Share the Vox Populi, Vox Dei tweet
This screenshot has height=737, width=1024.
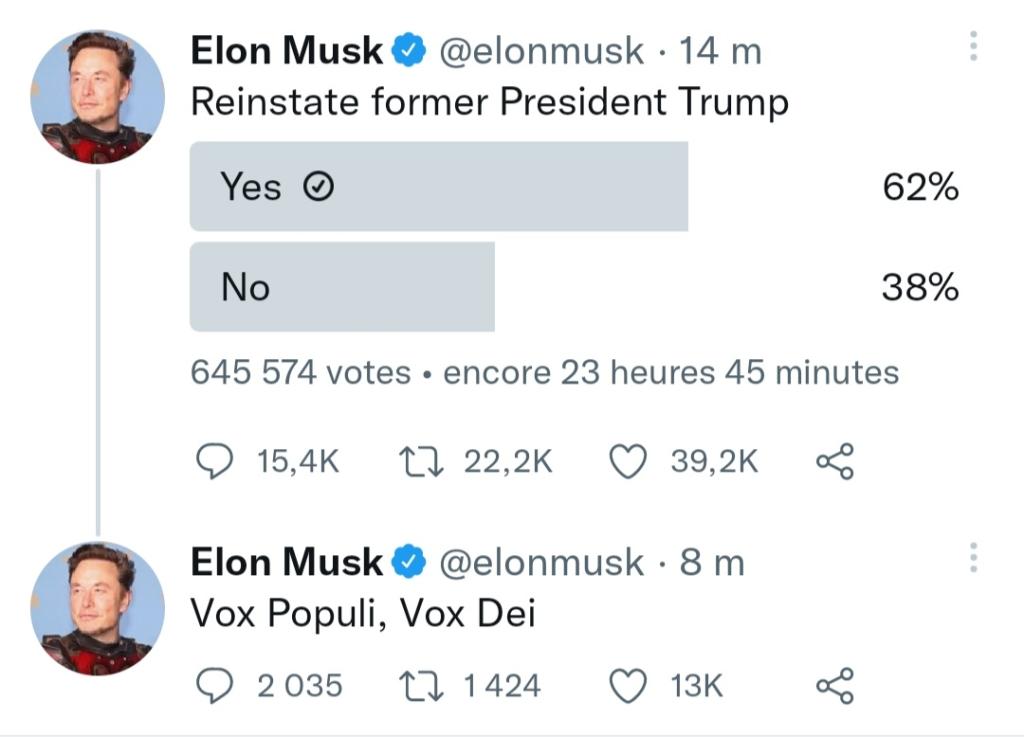pos(835,685)
